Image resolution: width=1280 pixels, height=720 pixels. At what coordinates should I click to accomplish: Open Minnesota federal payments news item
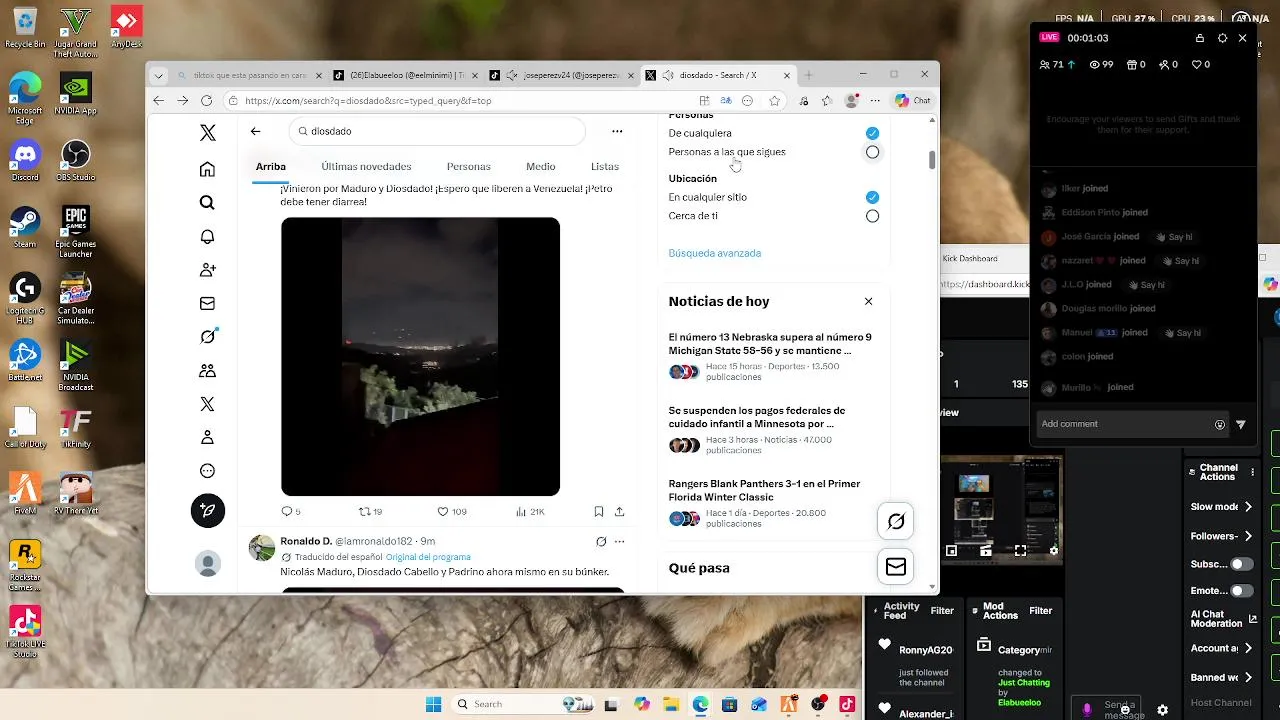click(x=770, y=431)
